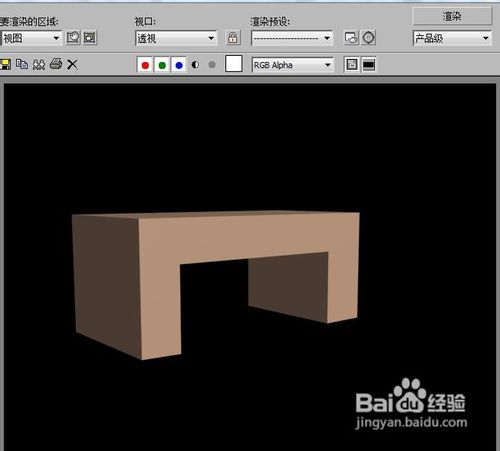The width and height of the screenshot is (500, 451).
Task: Toggle the lock to viewport padlock
Action: click(x=233, y=38)
